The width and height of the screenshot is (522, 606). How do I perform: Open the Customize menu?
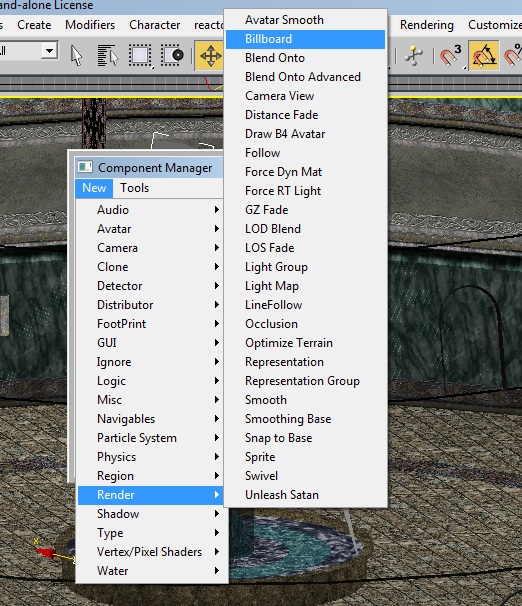[x=495, y=25]
